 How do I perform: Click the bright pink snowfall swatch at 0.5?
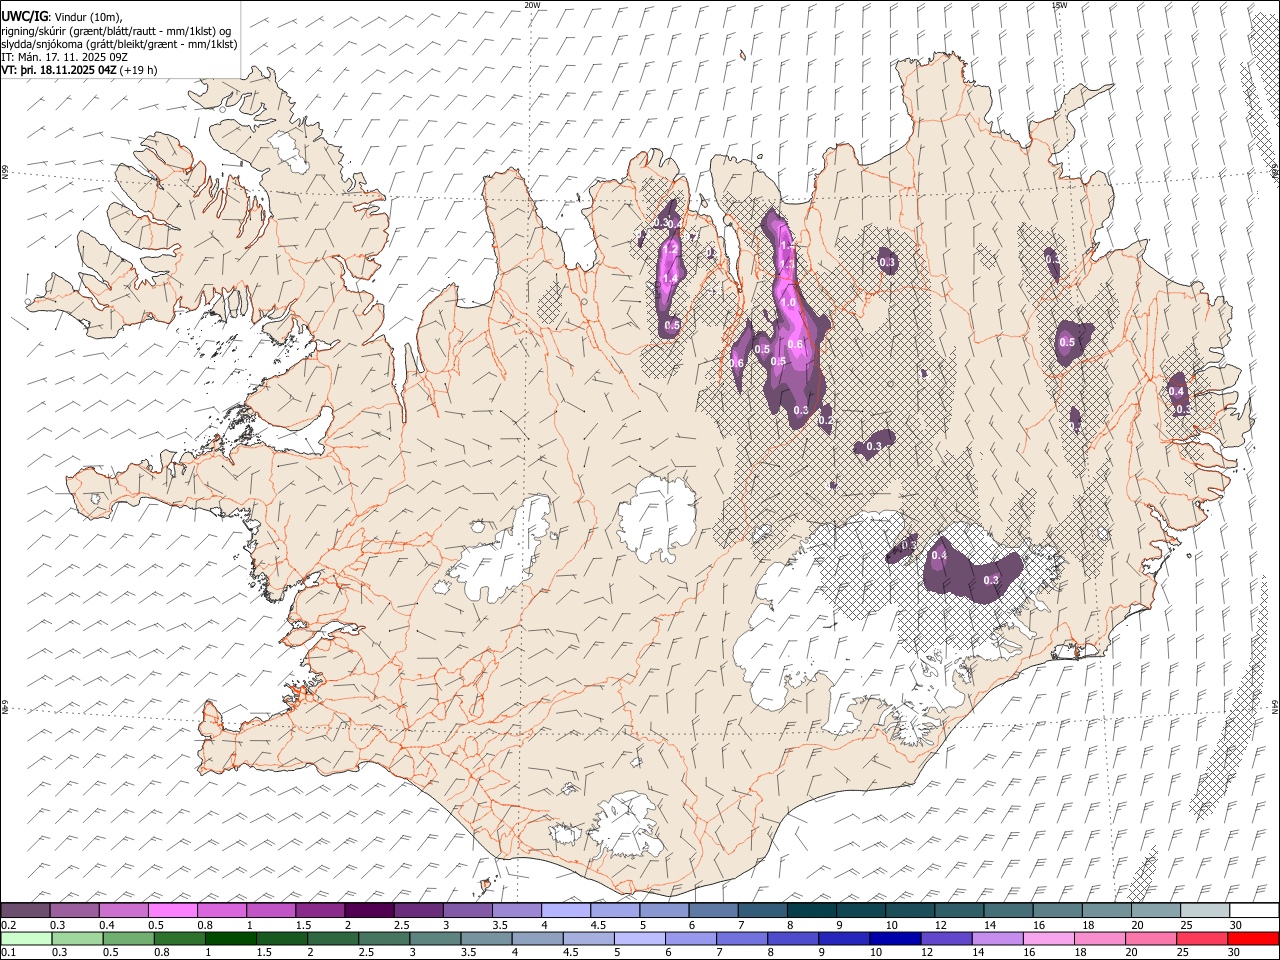(172, 910)
